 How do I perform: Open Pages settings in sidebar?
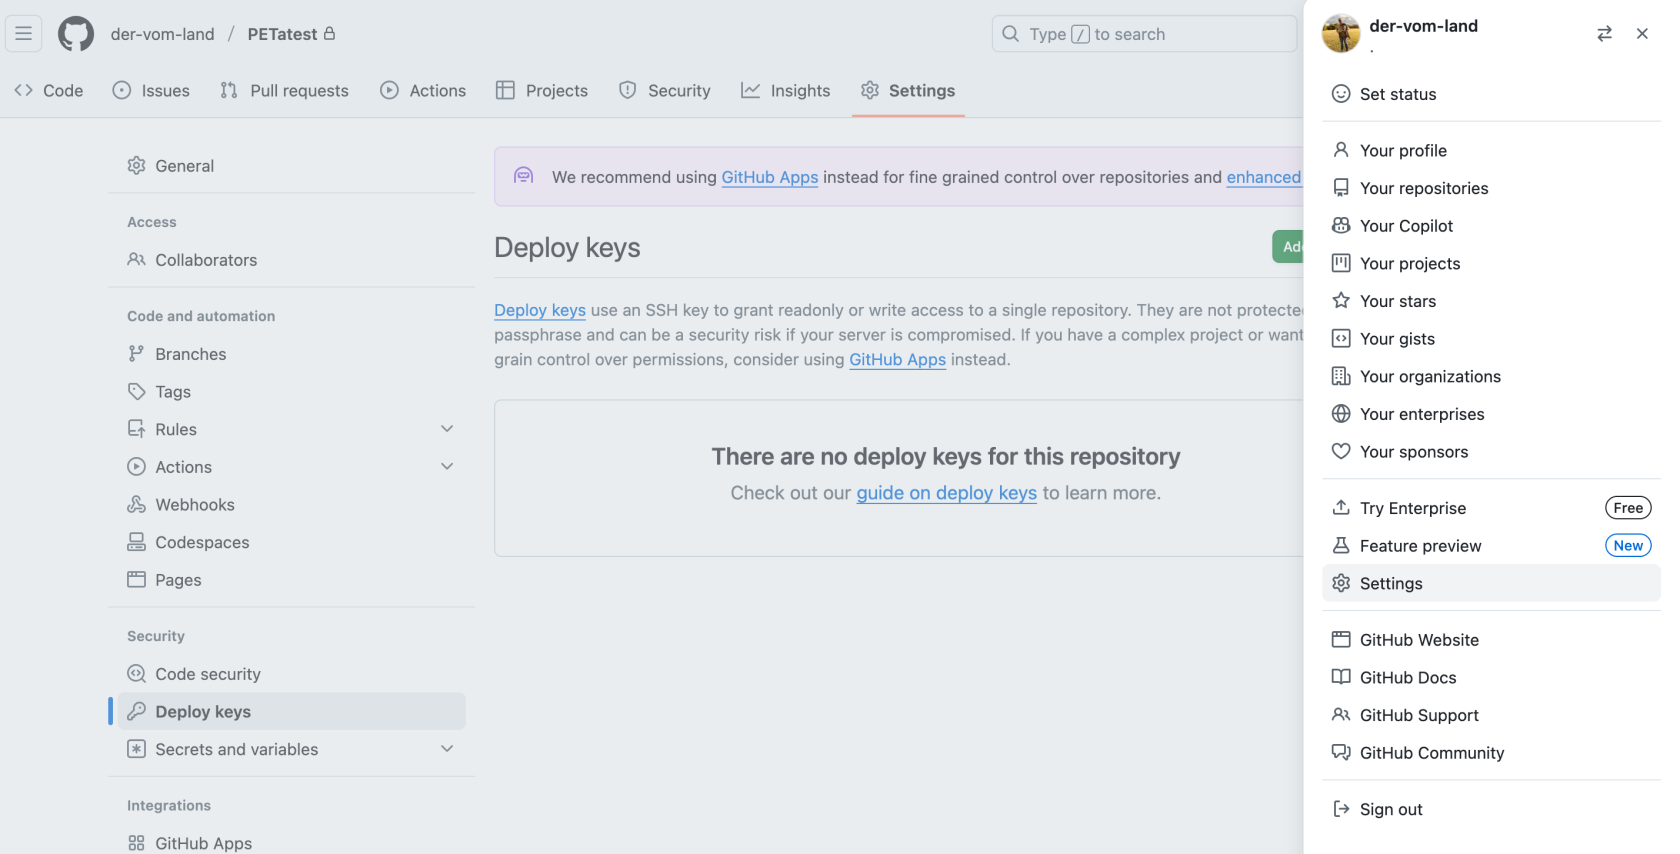point(292,580)
